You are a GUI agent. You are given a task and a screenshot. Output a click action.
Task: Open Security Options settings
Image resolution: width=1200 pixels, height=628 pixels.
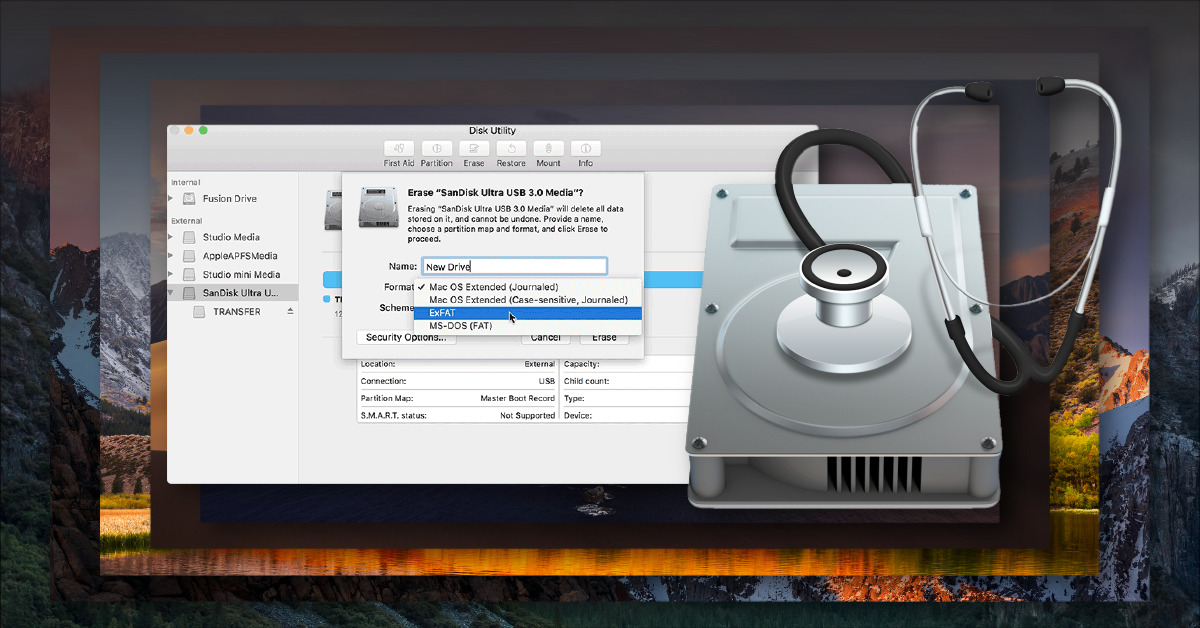pos(404,337)
